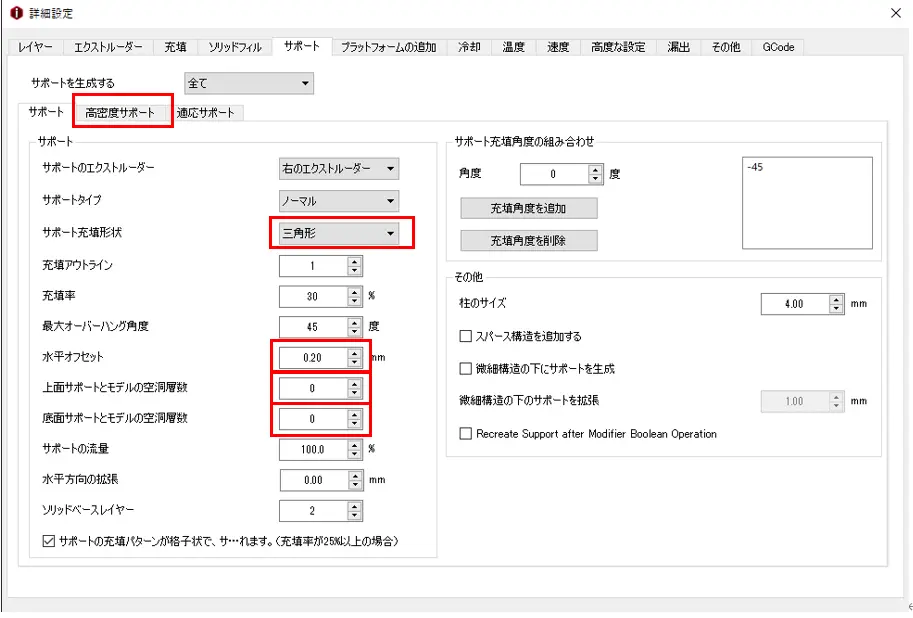Uncheck the サポートの充填パターンが格子状 checkbox

[x=49, y=541]
